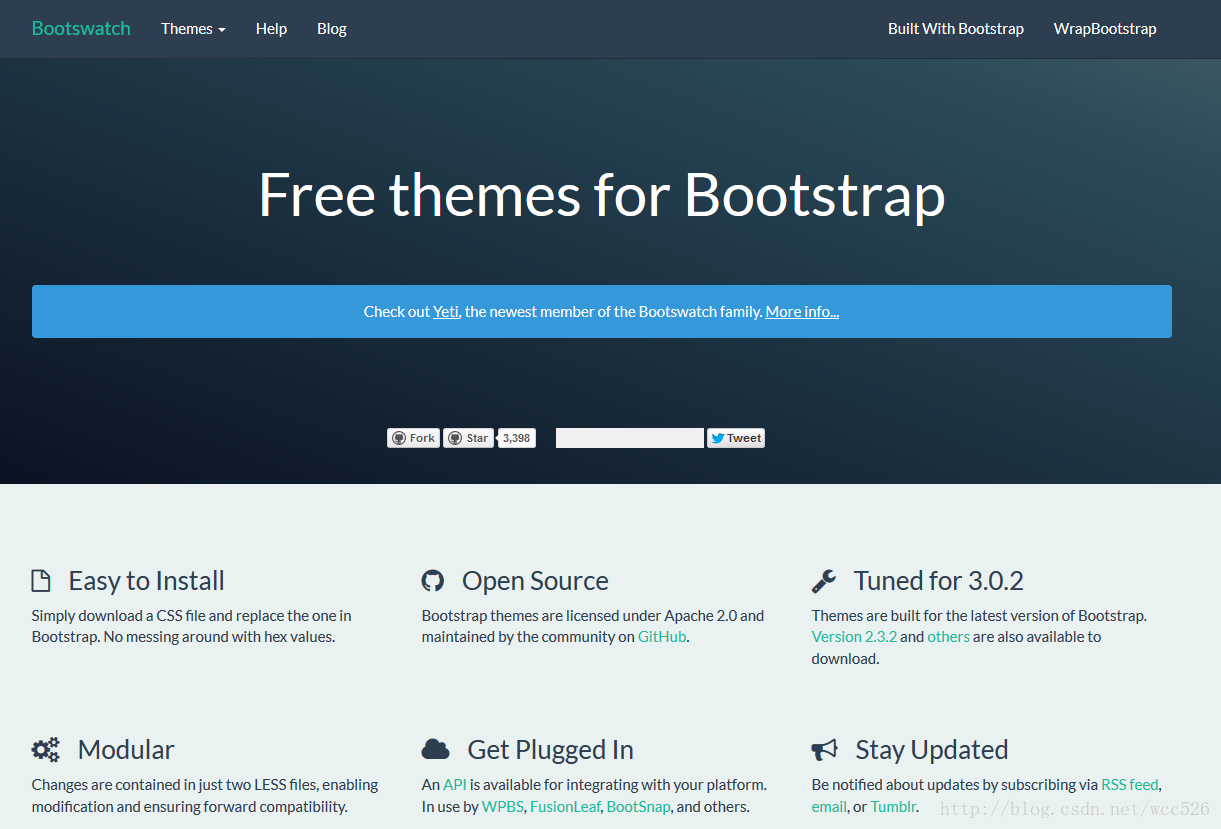Click the blank widget box beside Tweet
Image resolution: width=1221 pixels, height=829 pixels.
click(630, 438)
